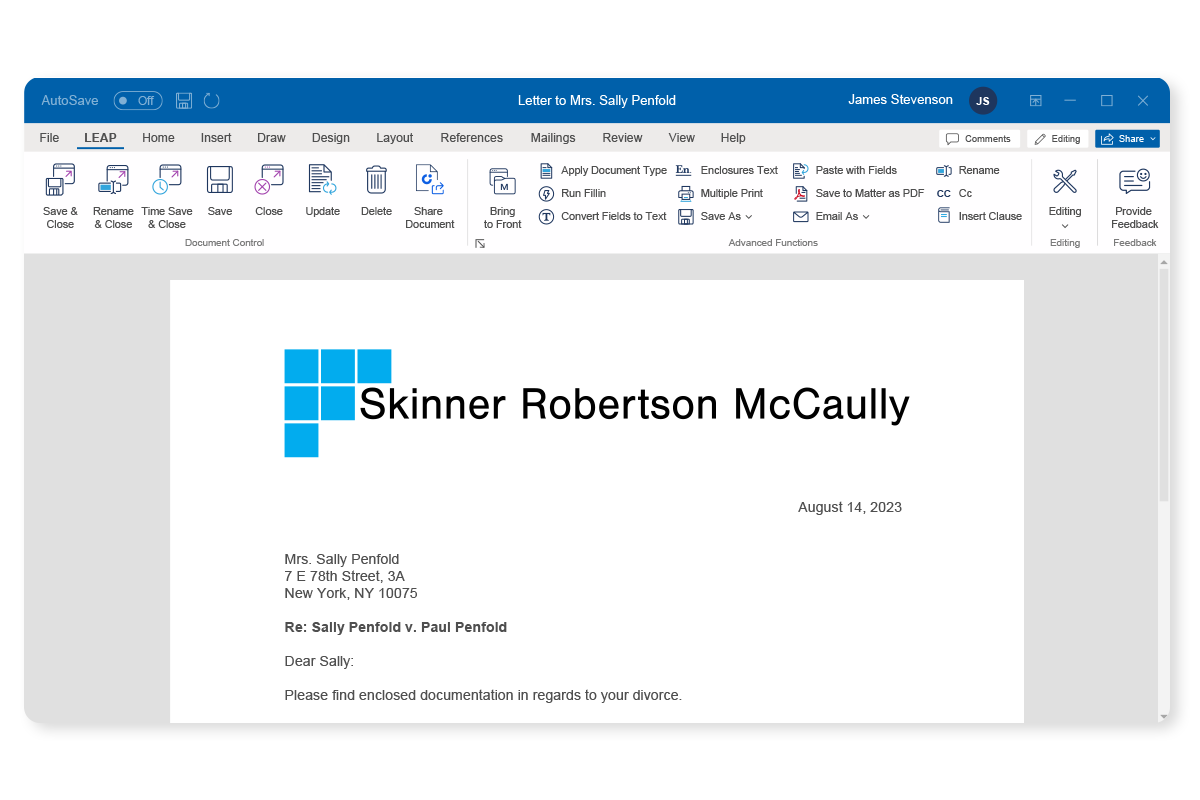Click Save to Matter as PDF
This screenshot has width=1200, height=800.
[x=858, y=193]
